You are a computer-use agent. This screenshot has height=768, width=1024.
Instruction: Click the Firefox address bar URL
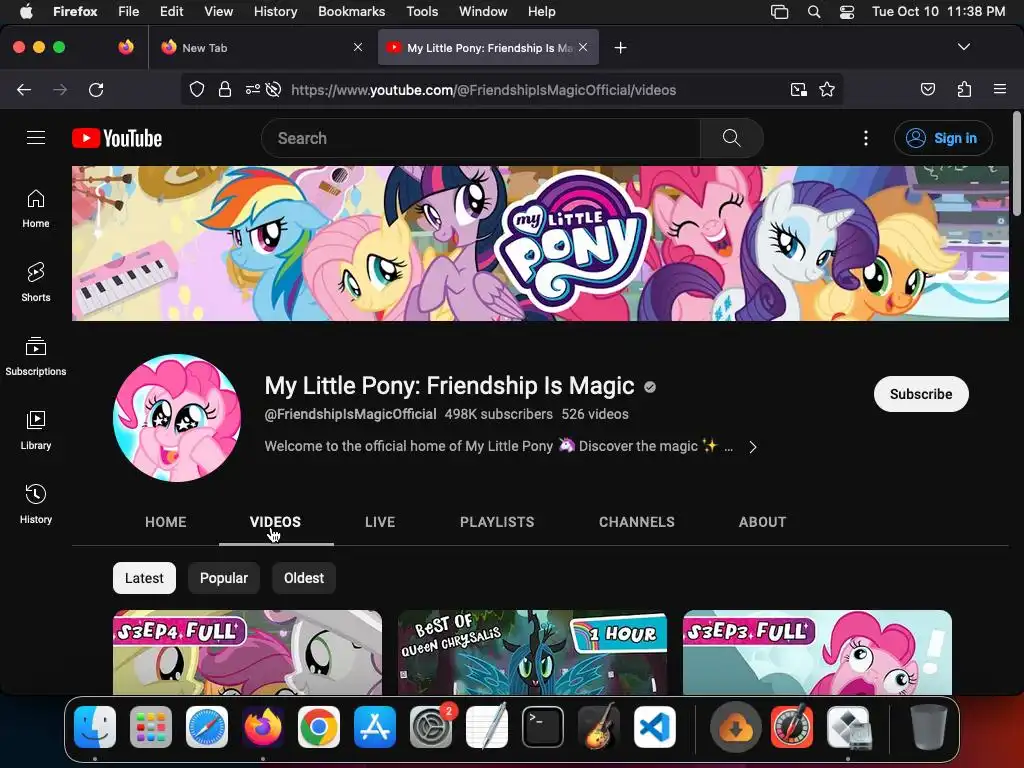(x=483, y=90)
